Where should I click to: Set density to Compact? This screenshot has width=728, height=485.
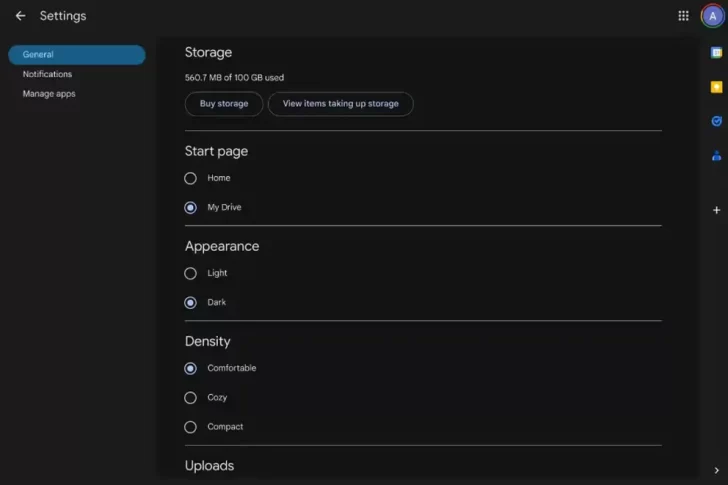[x=190, y=427]
